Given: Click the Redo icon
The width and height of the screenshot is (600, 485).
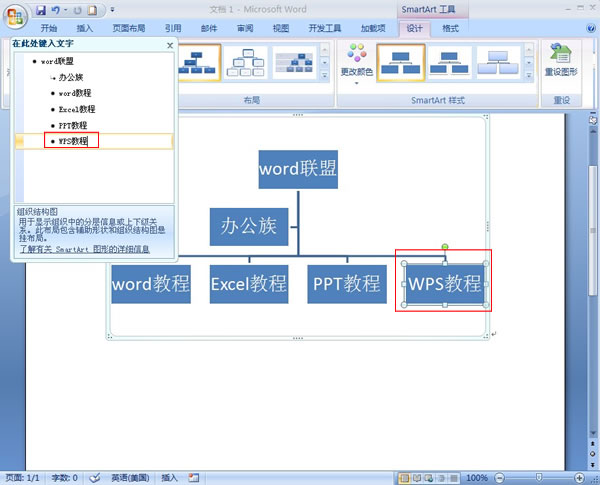Looking at the screenshot, I should pyautogui.click(x=78, y=10).
